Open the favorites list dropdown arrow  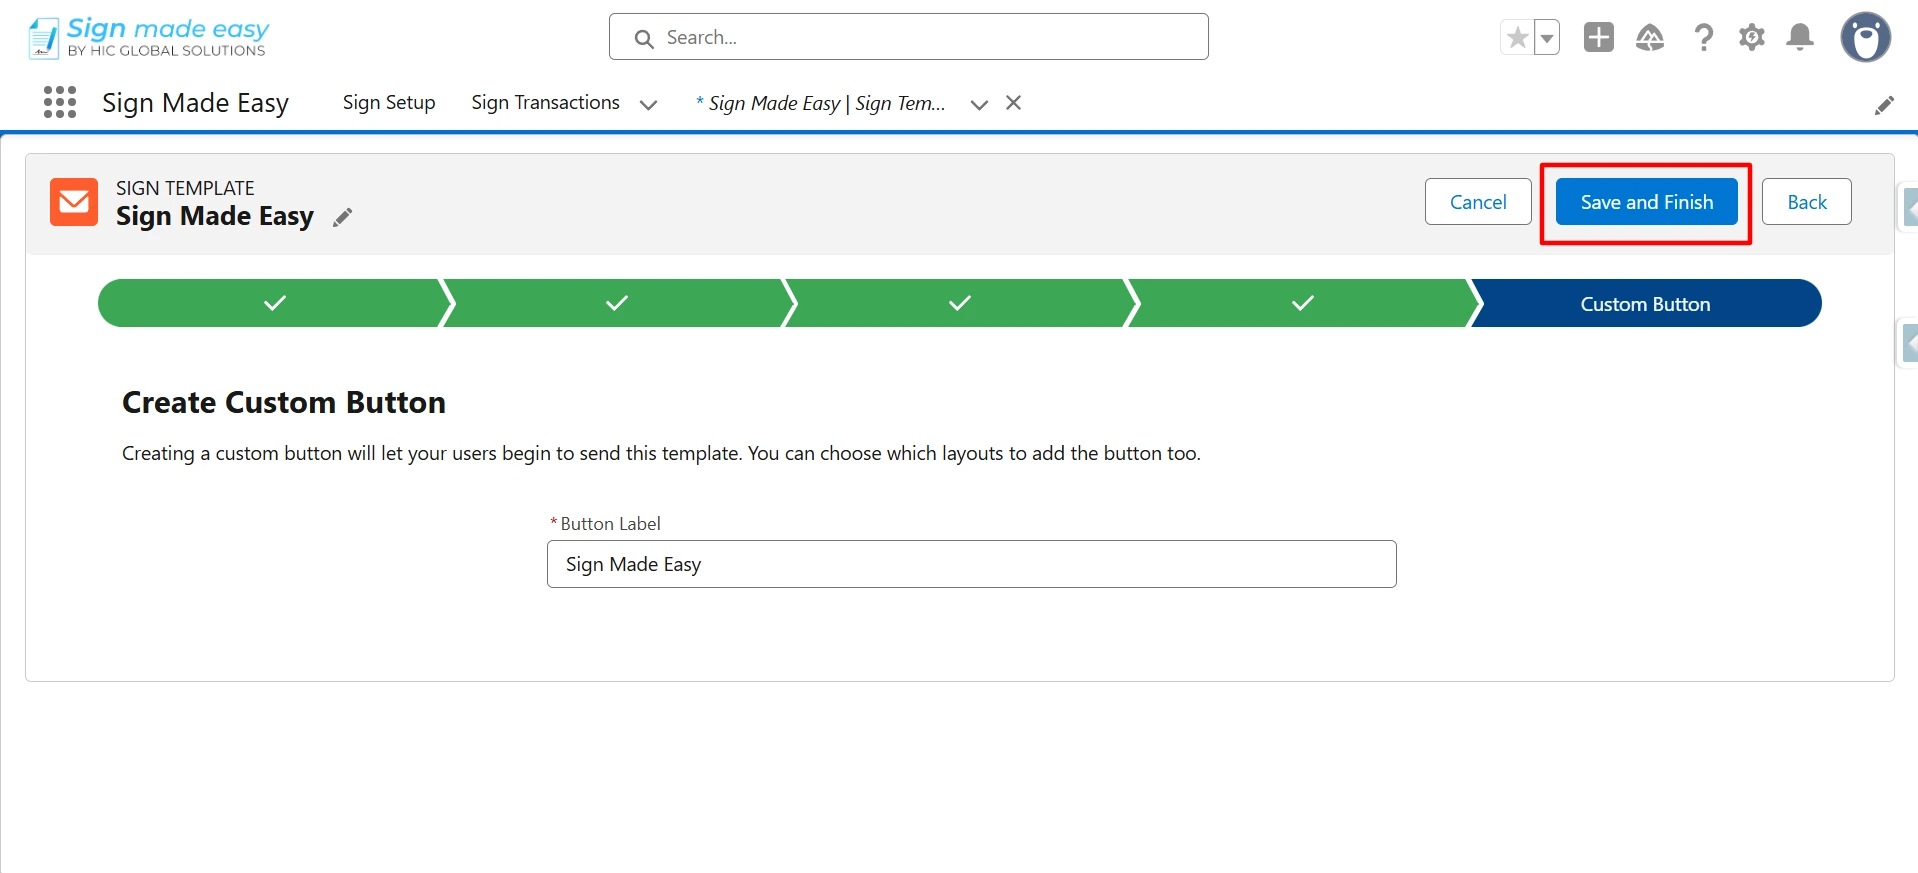coord(1546,38)
